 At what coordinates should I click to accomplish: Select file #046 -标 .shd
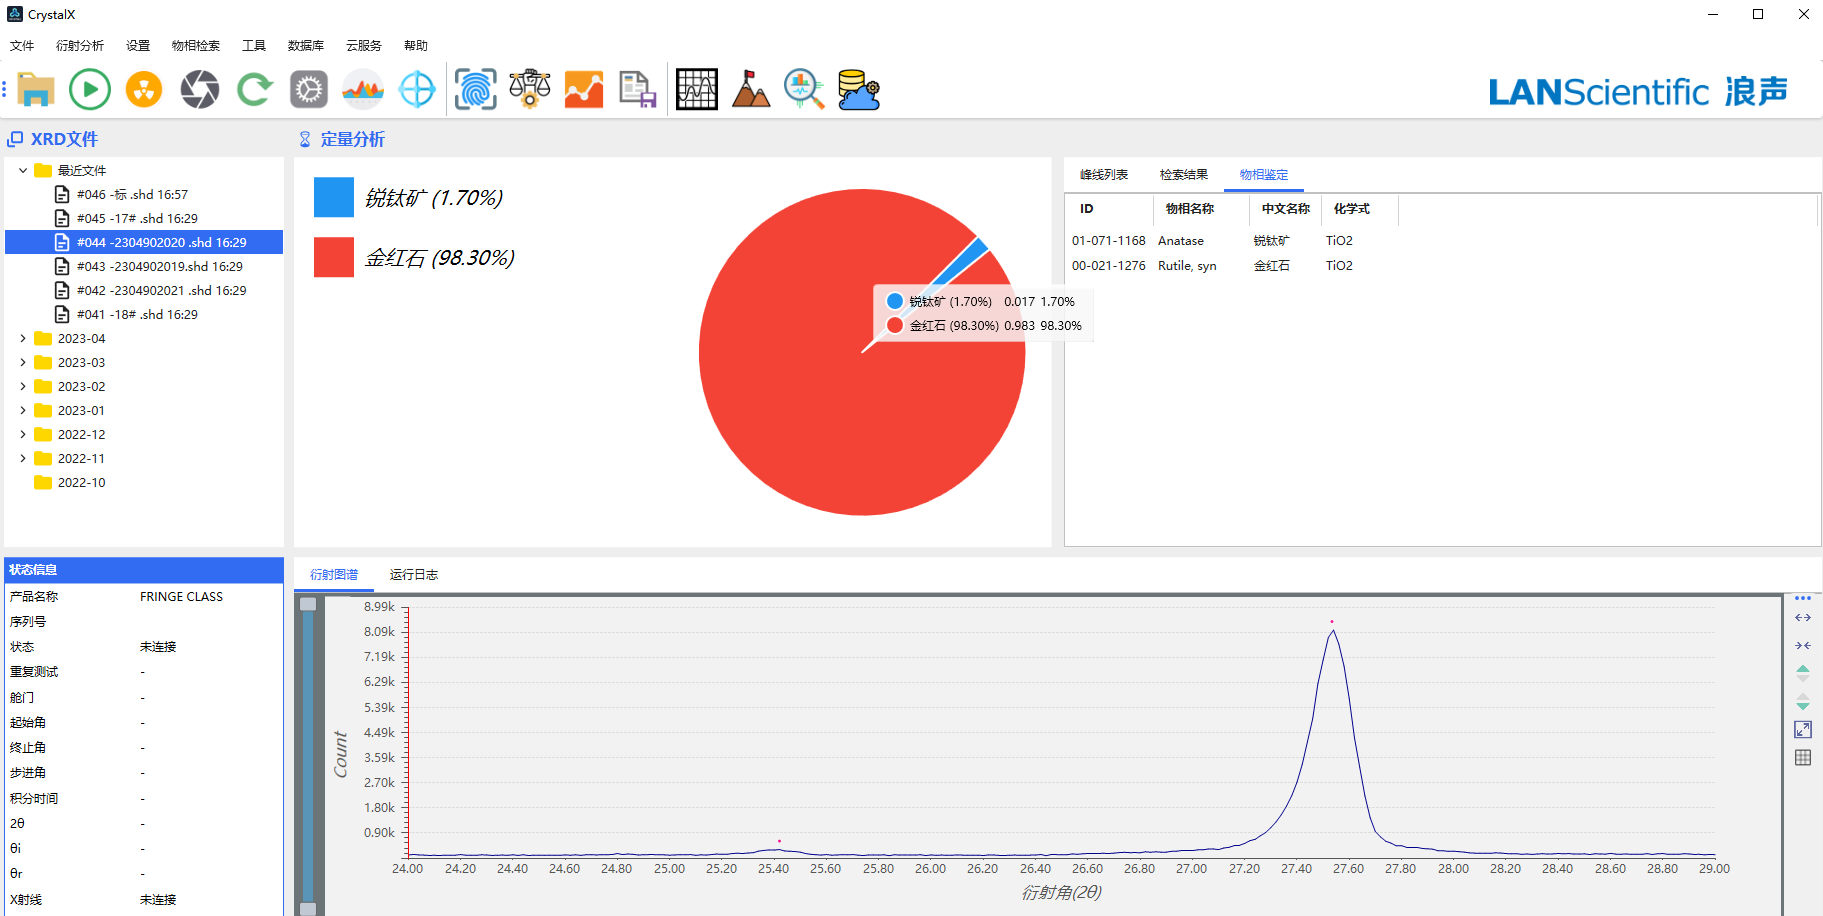pos(132,195)
